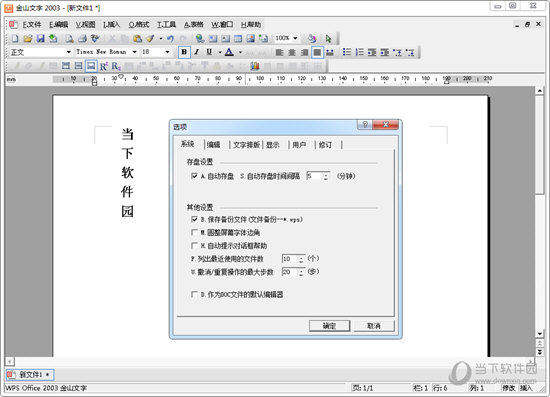Click the highlighted footer layout icon
The image size is (550, 397).
(x=91, y=66)
